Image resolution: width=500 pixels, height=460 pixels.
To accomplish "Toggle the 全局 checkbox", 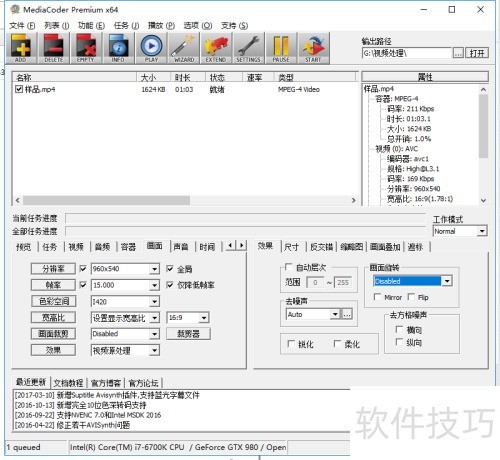I will (x=170, y=269).
